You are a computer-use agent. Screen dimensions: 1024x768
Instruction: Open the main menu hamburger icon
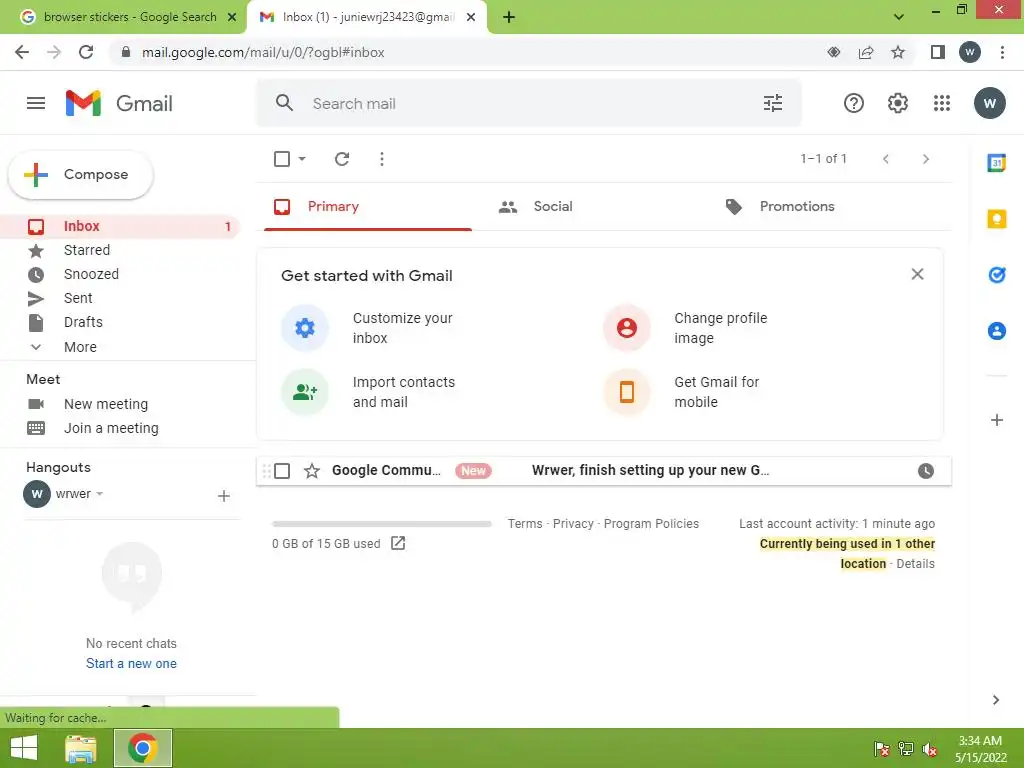[x=36, y=103]
